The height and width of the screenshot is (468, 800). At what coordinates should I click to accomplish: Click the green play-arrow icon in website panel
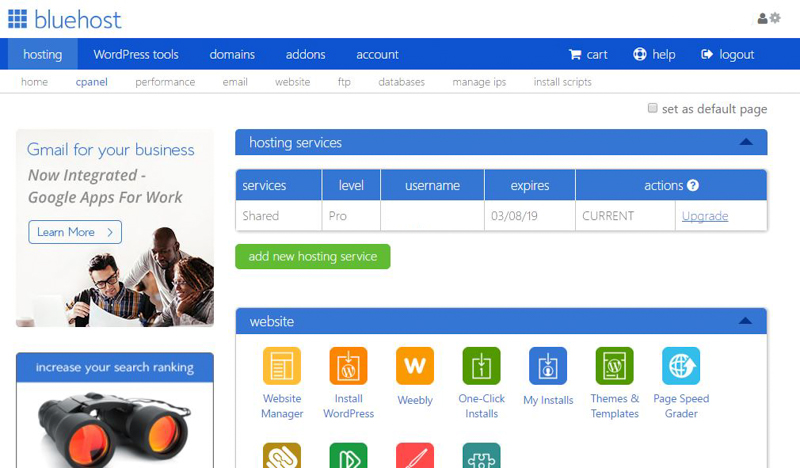tap(348, 455)
